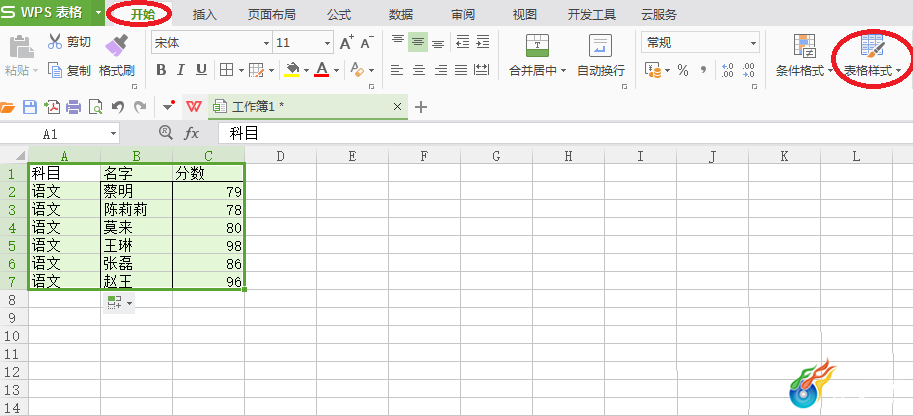Export to PDF with the red PDF icon

pyautogui.click(x=52, y=107)
